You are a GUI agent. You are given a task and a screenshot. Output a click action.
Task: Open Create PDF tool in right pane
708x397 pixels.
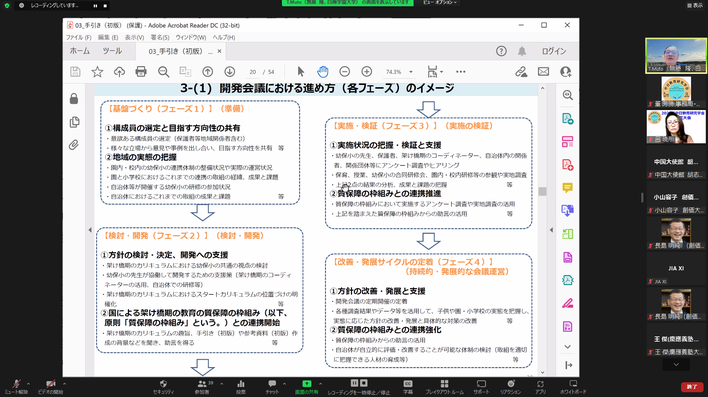click(x=568, y=164)
